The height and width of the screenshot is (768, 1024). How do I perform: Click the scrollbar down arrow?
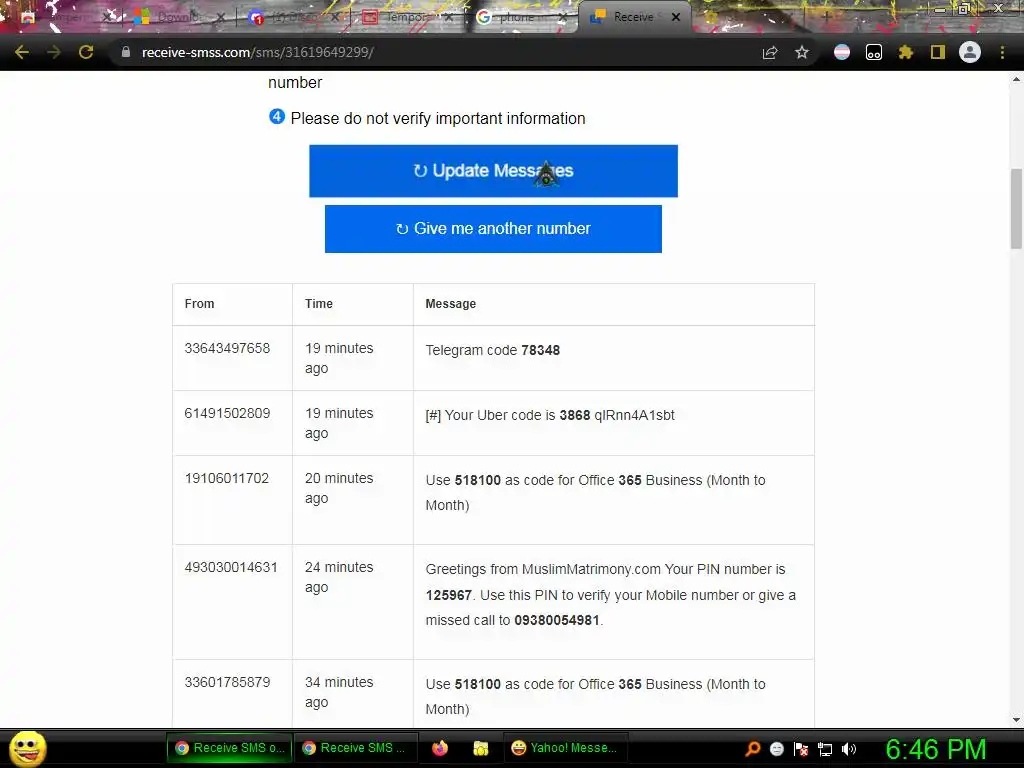pos(1016,720)
